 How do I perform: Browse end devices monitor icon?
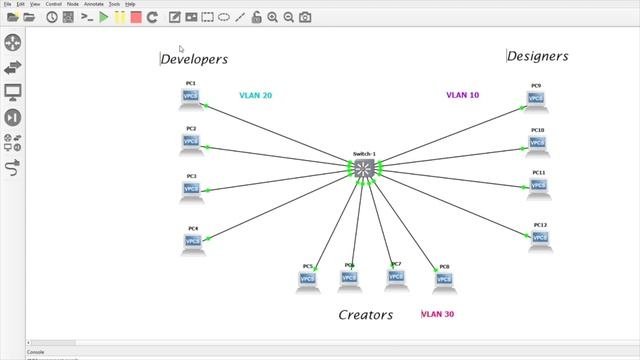point(13,92)
